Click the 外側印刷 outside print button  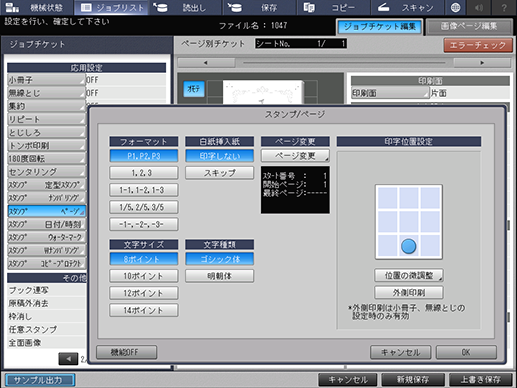click(x=409, y=293)
